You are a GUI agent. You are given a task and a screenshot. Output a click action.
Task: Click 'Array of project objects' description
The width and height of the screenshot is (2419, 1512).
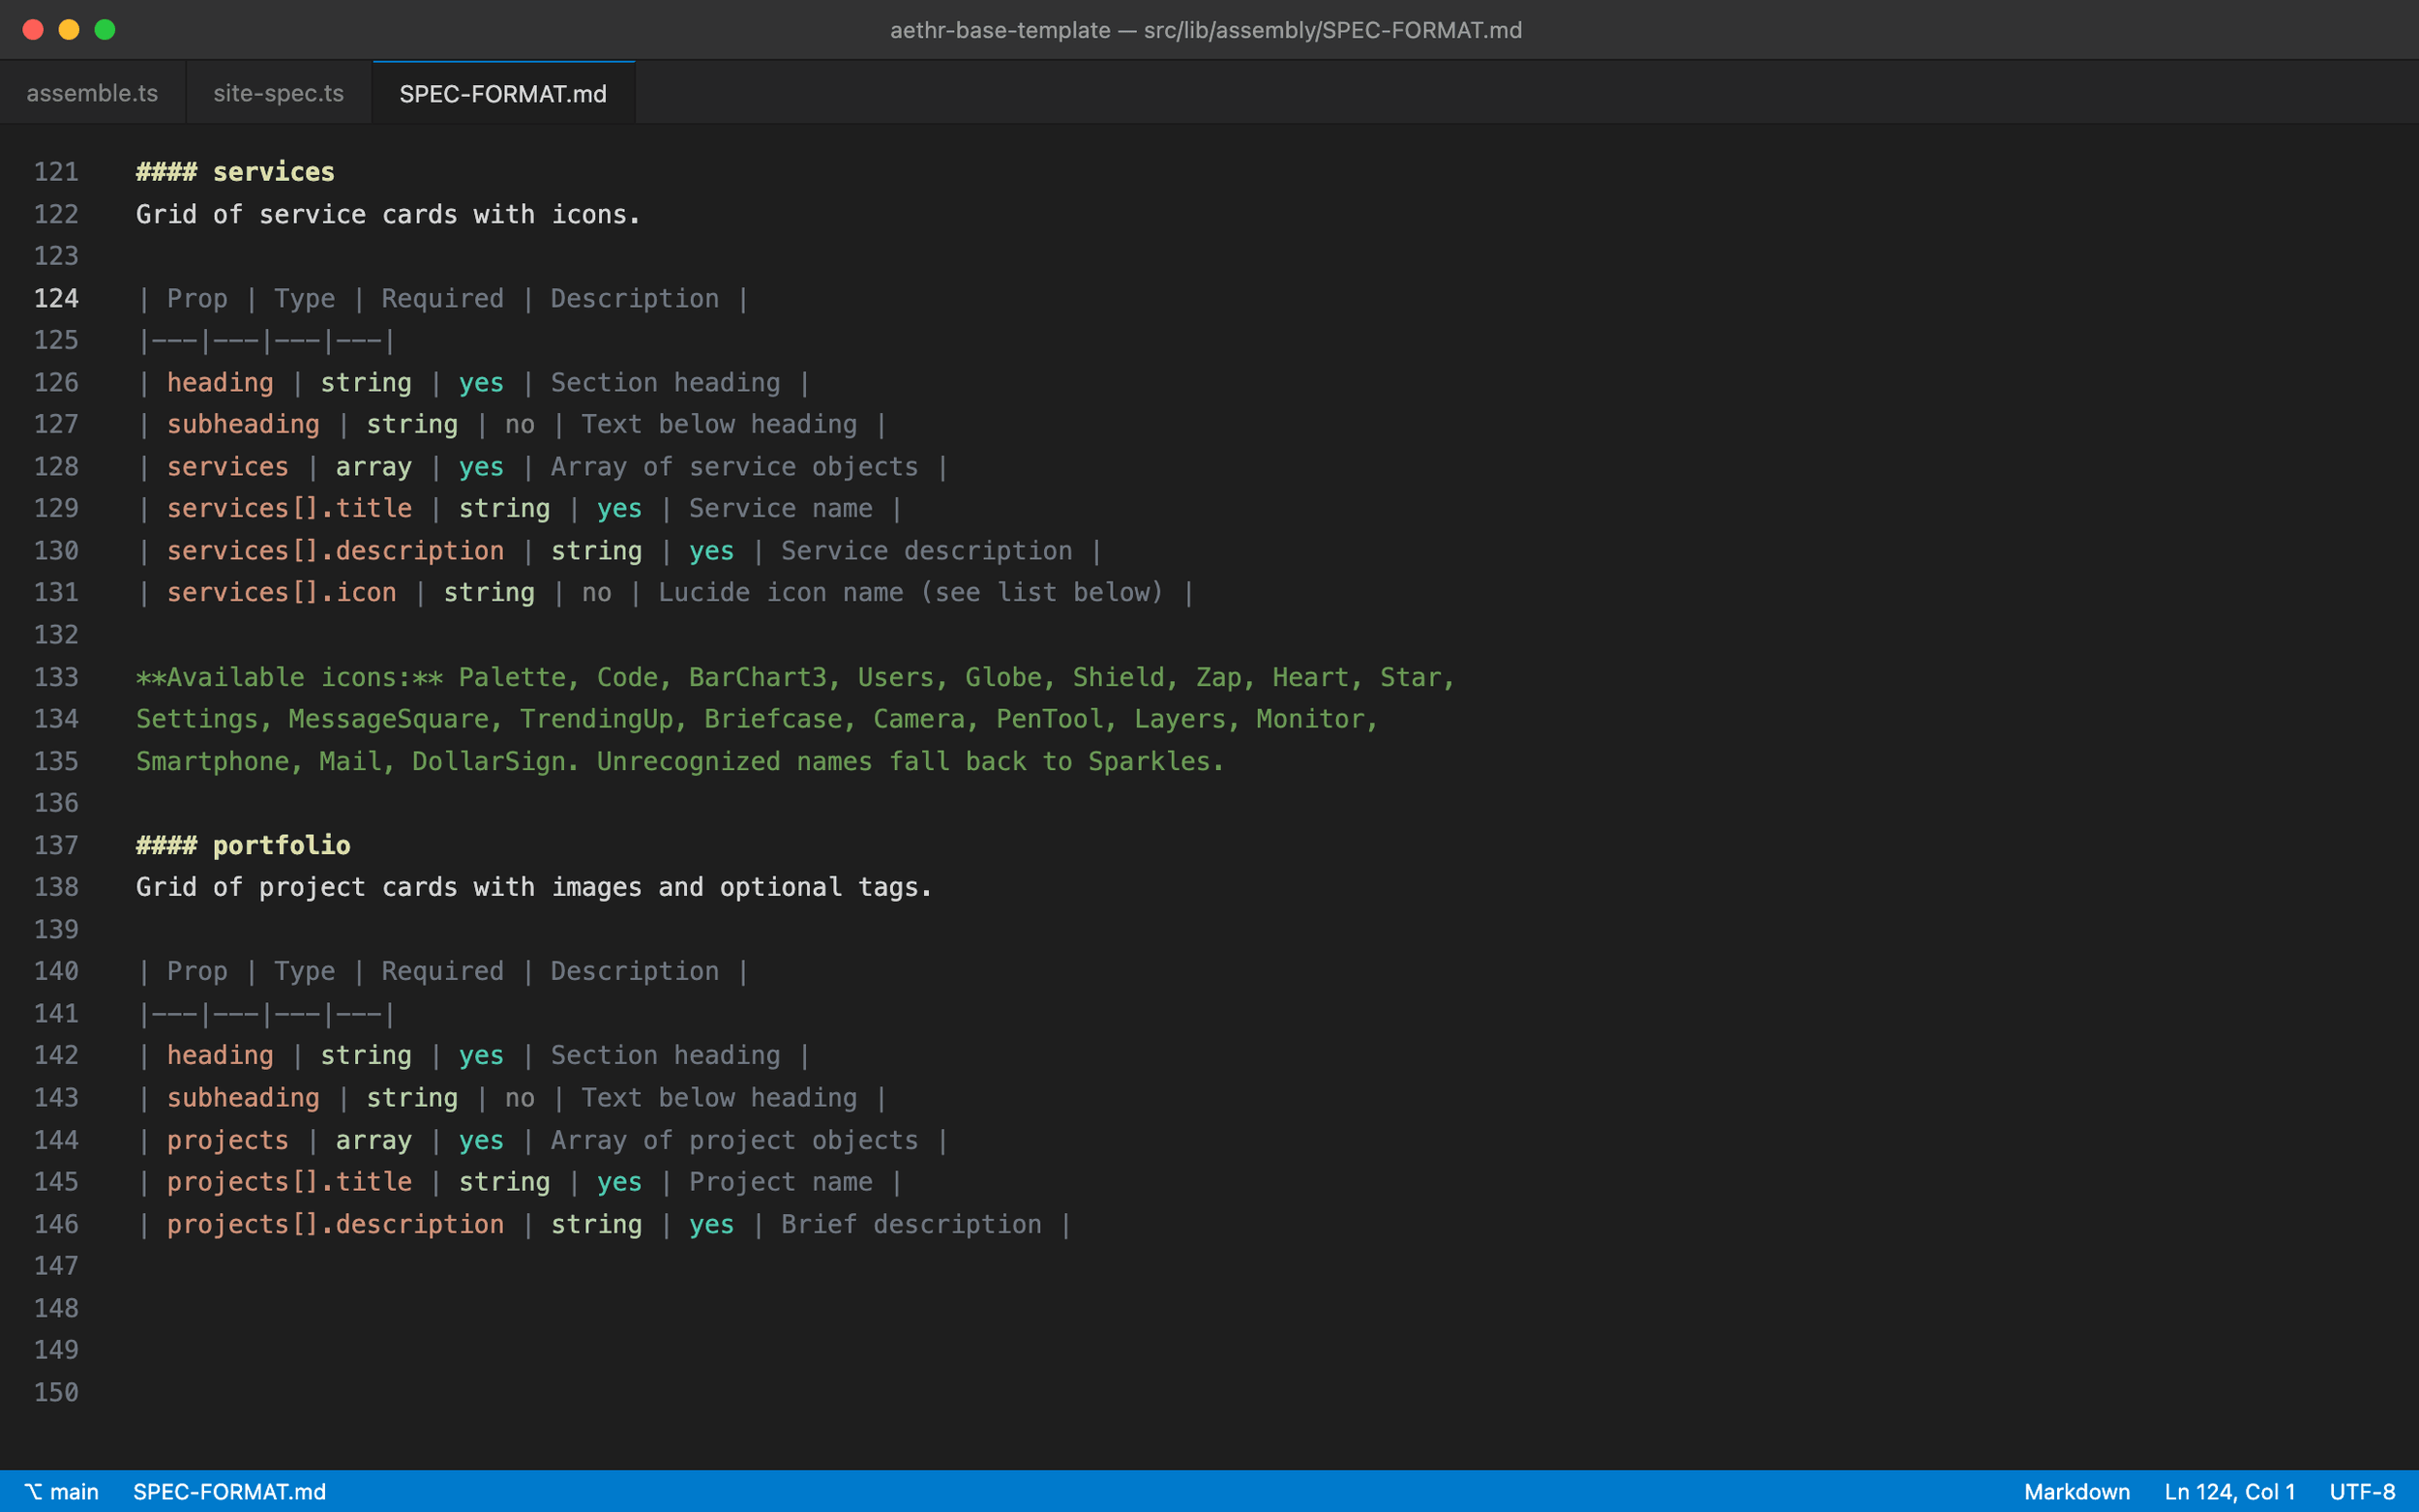[x=734, y=1140]
